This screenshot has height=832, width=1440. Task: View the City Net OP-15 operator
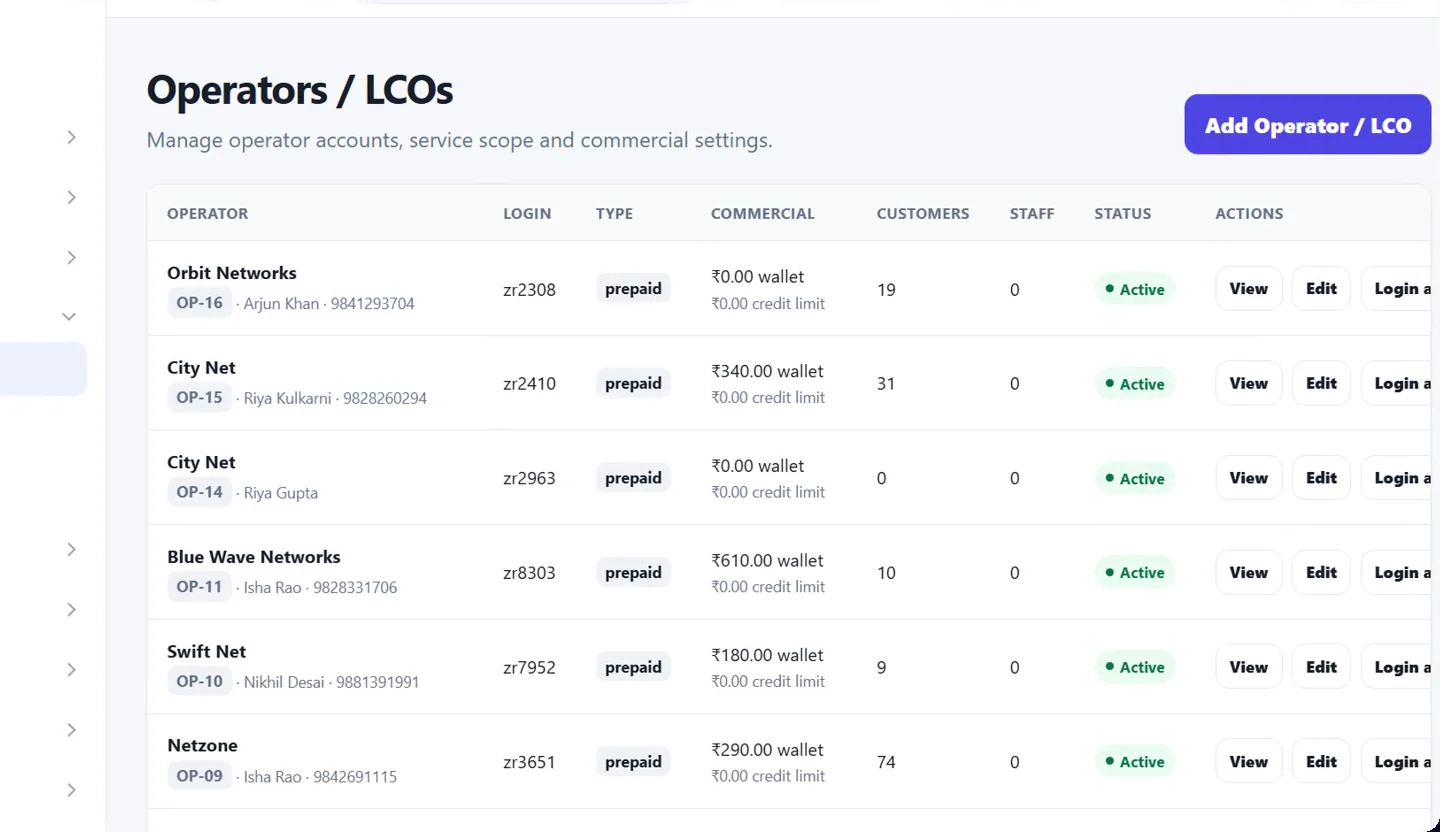[x=1248, y=383]
